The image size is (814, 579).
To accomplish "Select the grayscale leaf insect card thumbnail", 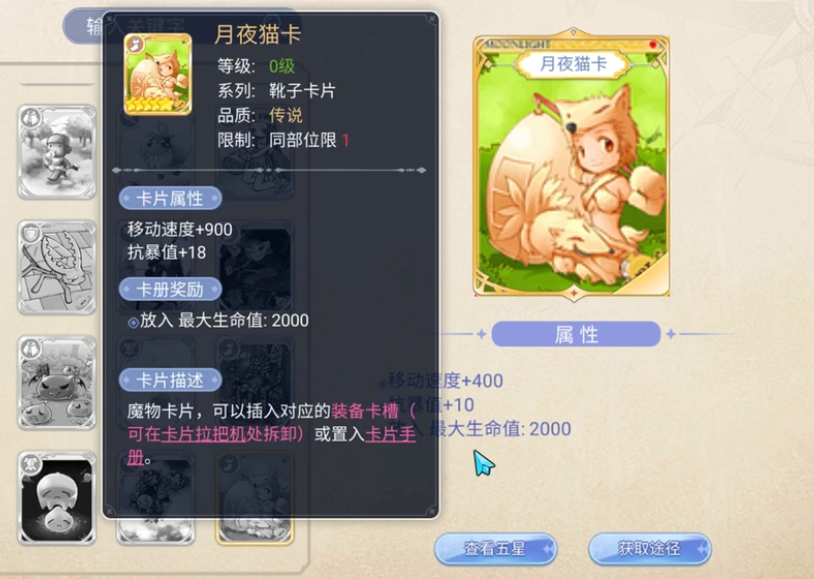I will coord(57,267).
